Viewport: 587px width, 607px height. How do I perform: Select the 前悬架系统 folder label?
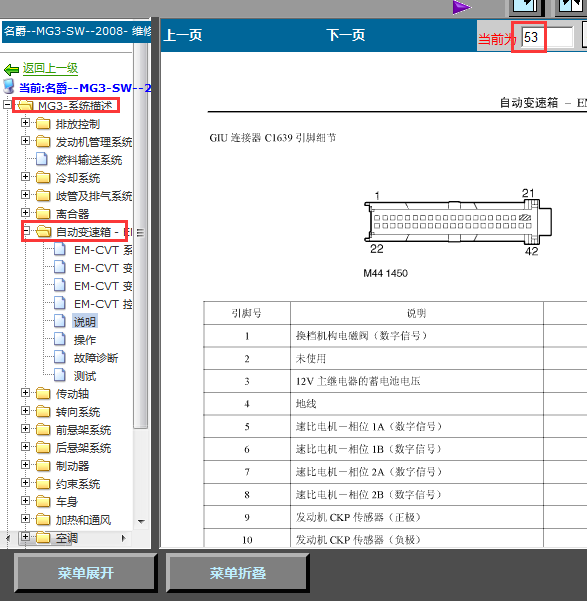pyautogui.click(x=83, y=430)
